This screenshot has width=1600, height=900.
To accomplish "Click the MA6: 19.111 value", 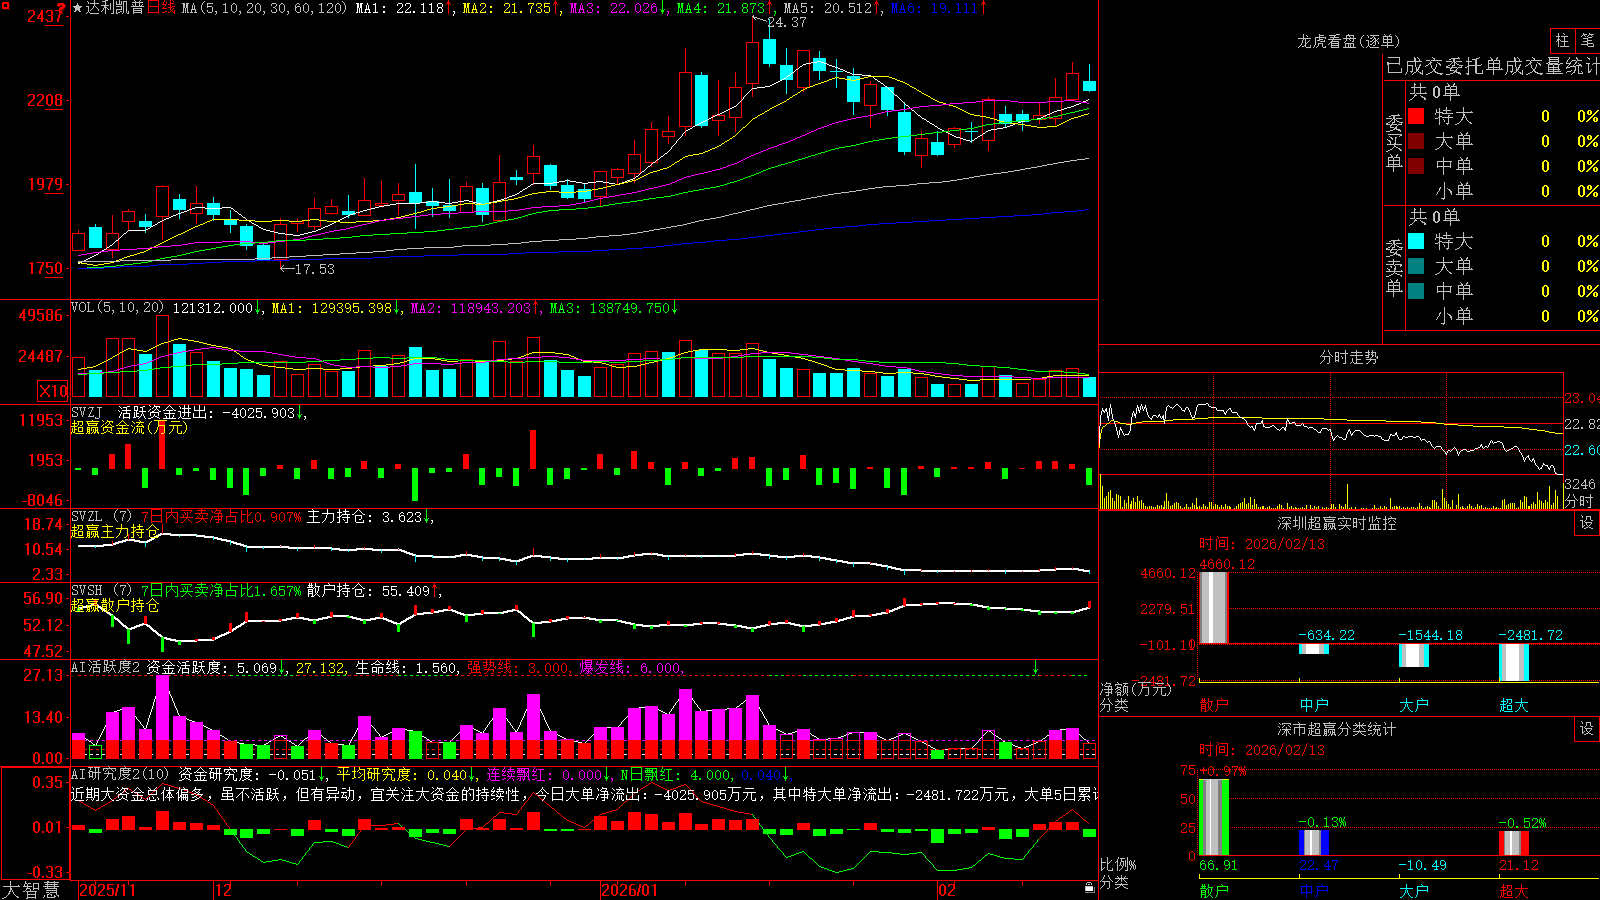I will coord(935,8).
